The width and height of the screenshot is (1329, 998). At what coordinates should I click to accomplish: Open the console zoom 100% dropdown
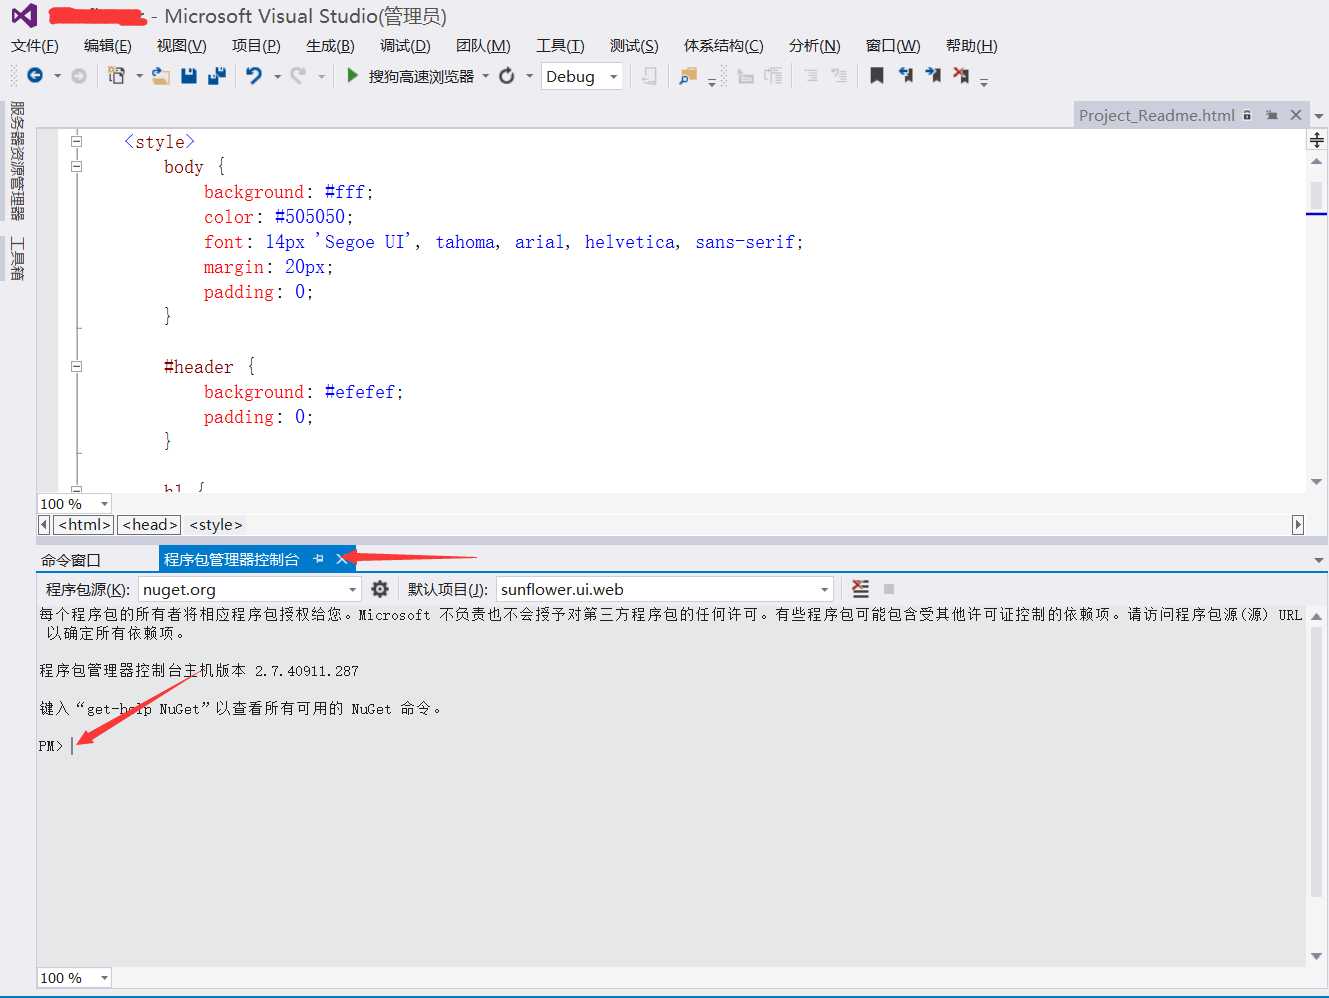point(104,978)
